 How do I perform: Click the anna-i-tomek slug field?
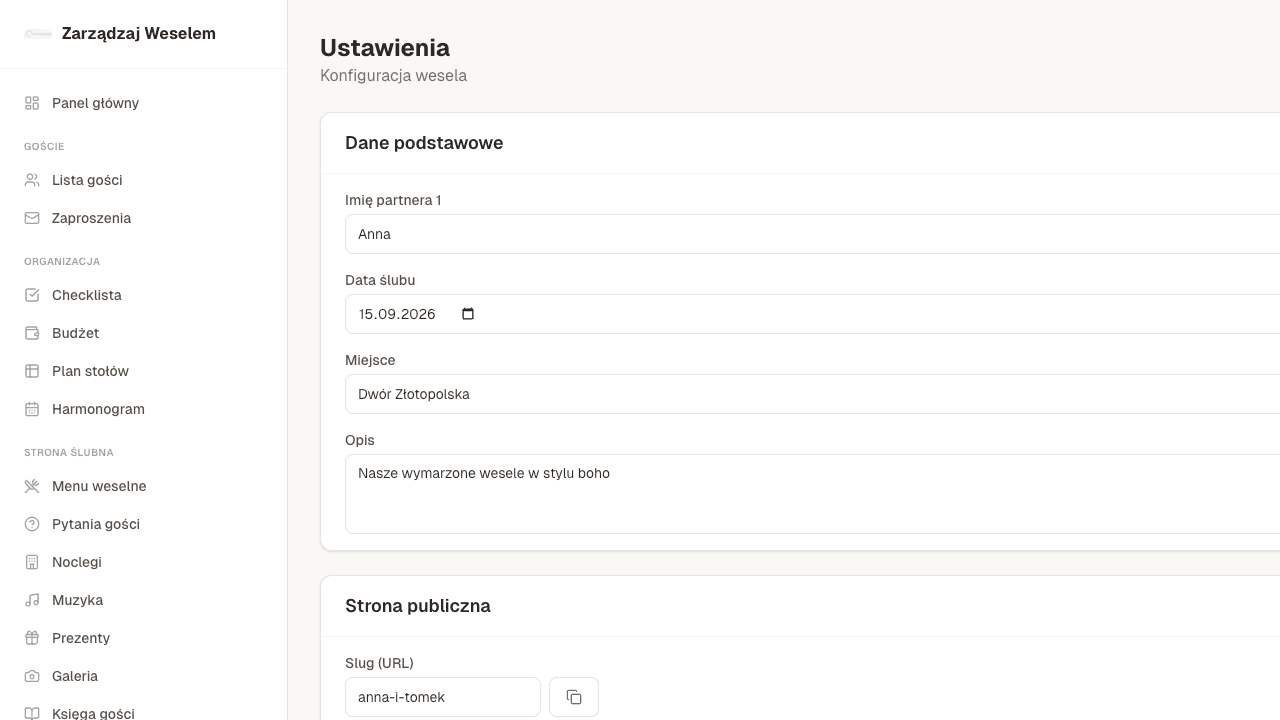pyautogui.click(x=443, y=697)
